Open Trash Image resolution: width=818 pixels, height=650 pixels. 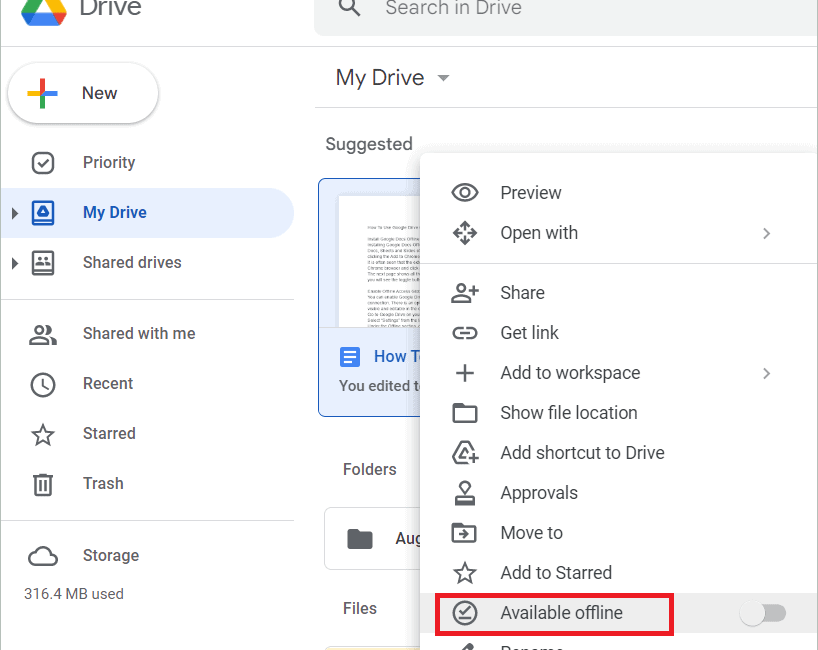pyautogui.click(x=103, y=484)
